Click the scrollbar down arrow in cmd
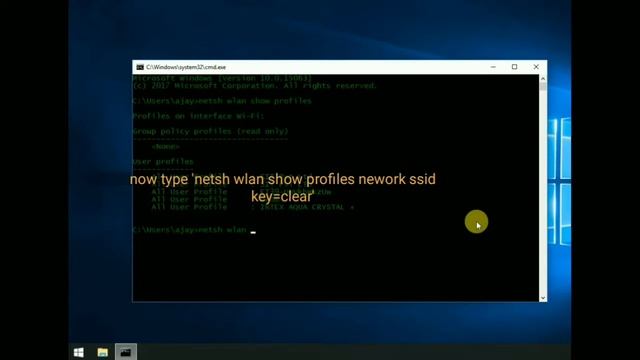 (543, 298)
